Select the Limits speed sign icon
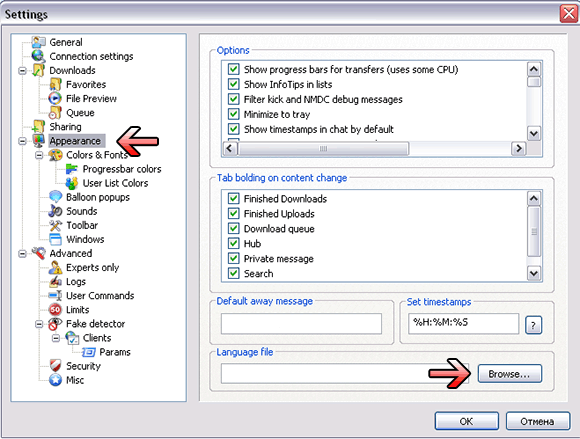 55,309
